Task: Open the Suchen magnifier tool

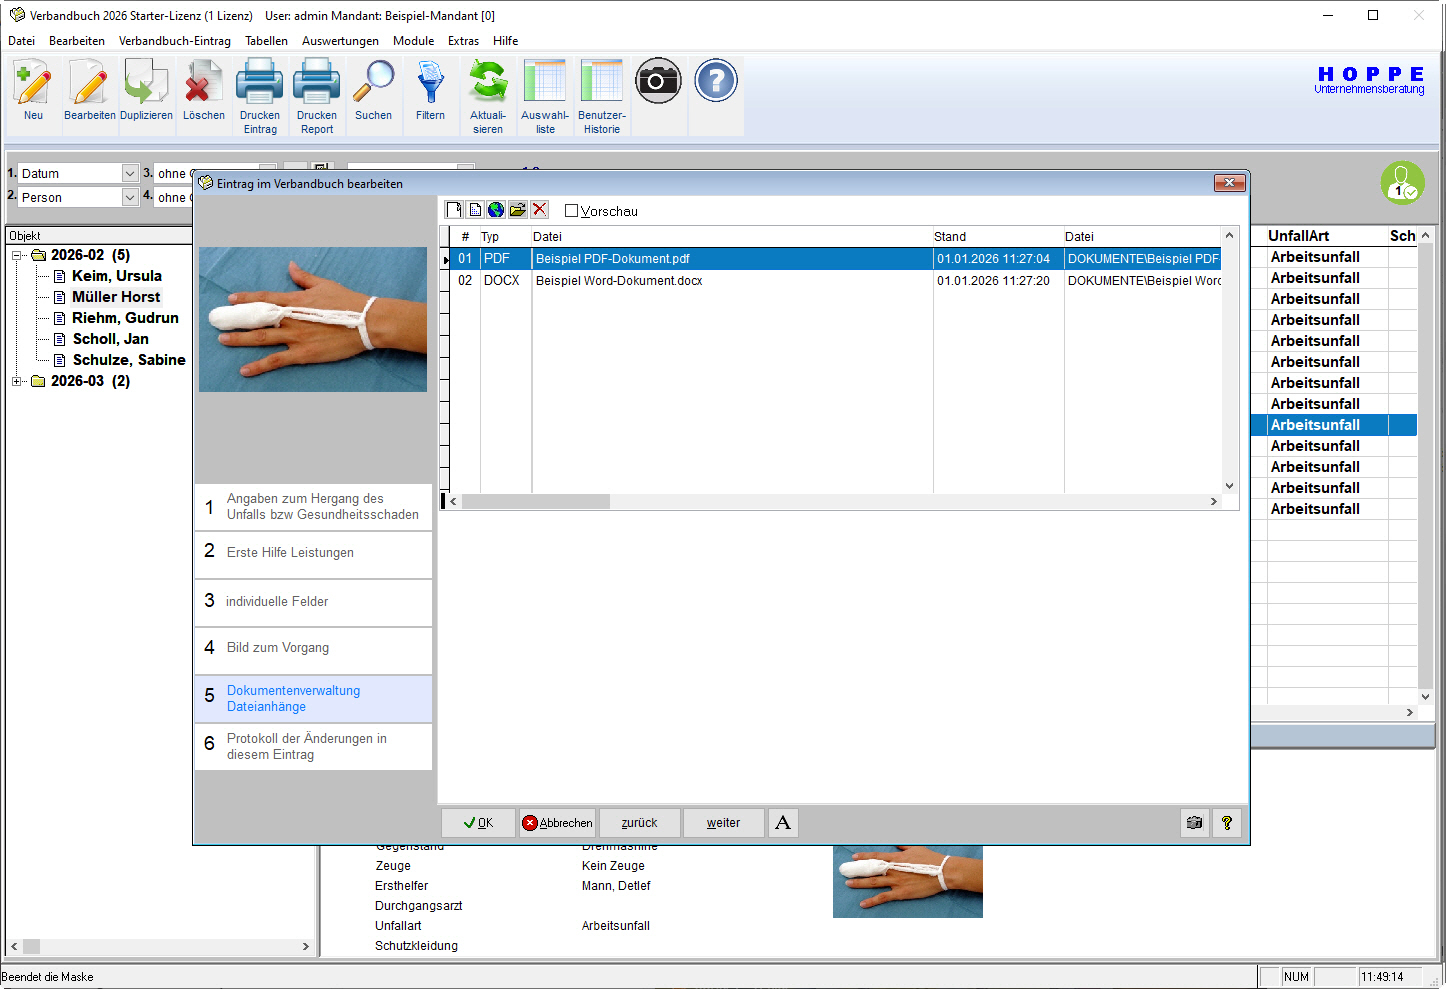Action: [373, 90]
